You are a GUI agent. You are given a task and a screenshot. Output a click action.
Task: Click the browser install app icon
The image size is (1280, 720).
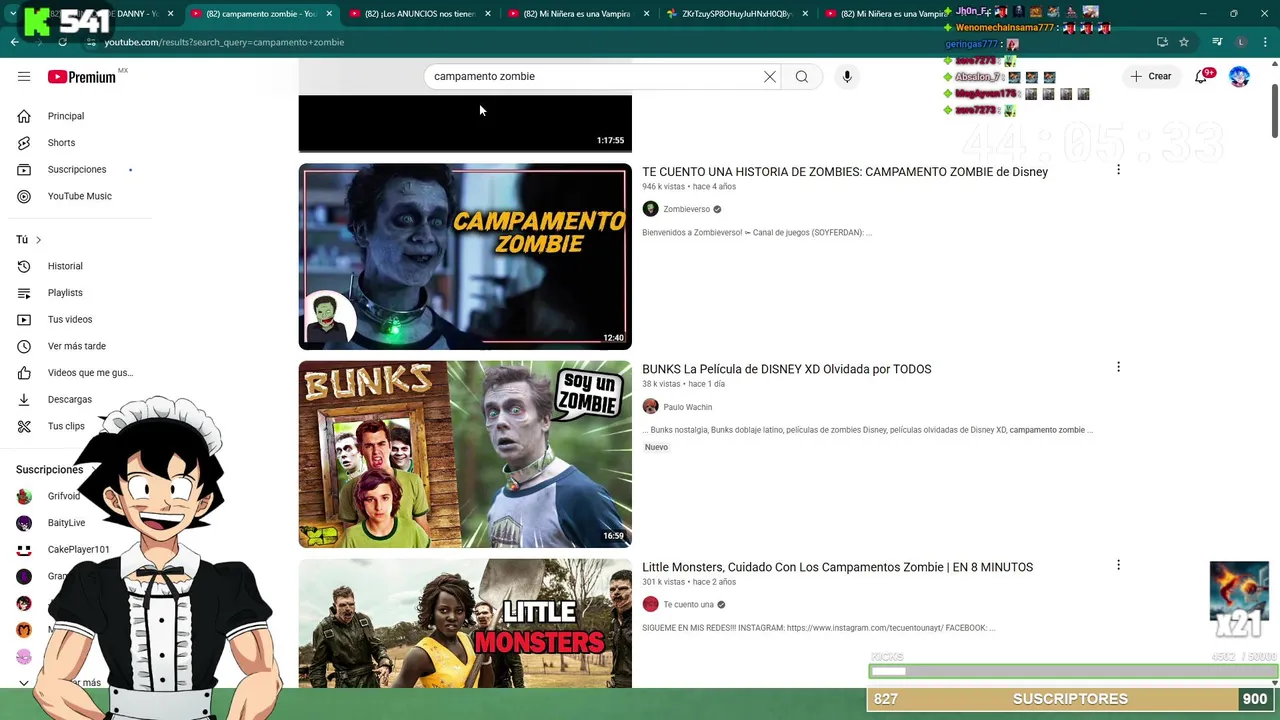pos(1162,42)
